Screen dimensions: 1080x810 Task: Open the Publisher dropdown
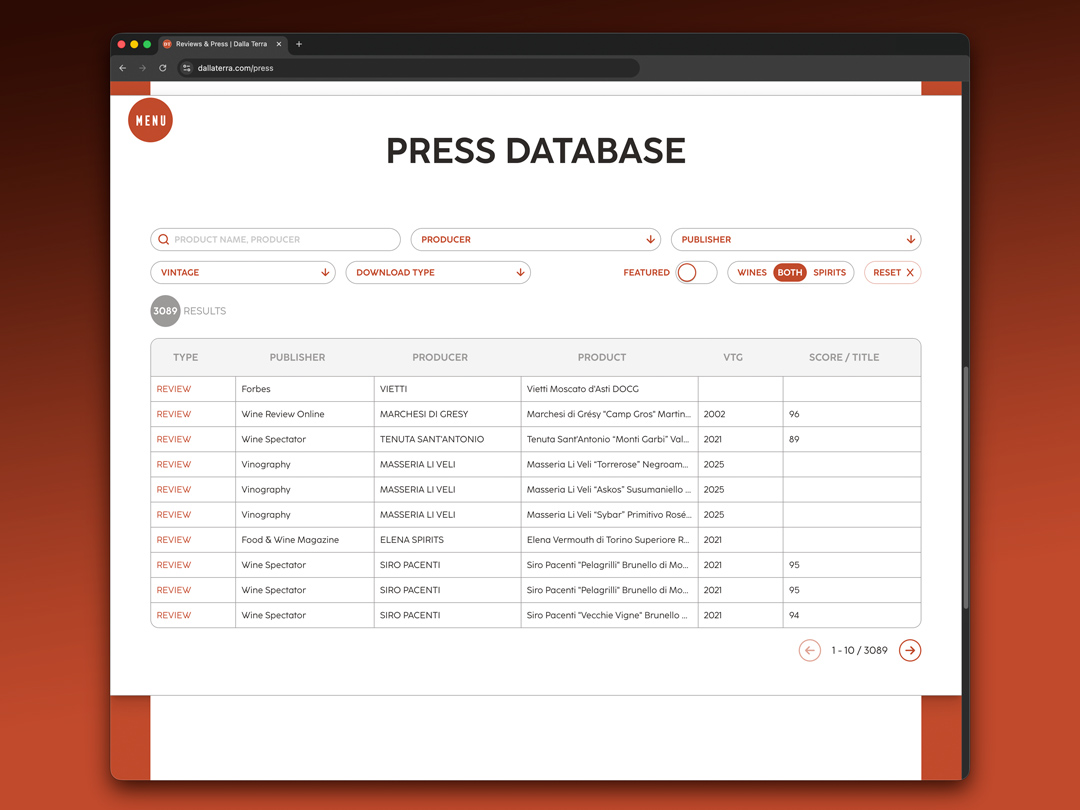click(x=796, y=240)
